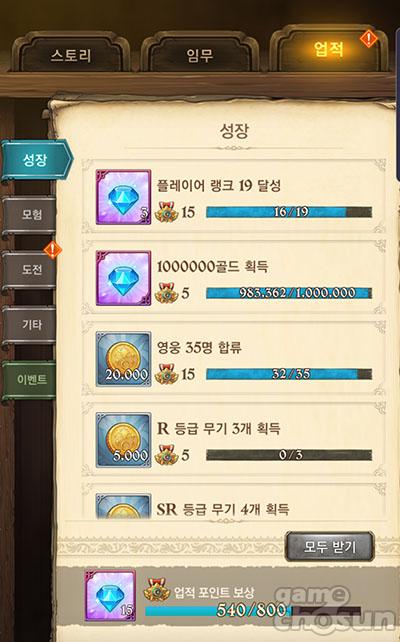Switch to the 기타 category
The width and height of the screenshot is (400, 642).
click(29, 325)
